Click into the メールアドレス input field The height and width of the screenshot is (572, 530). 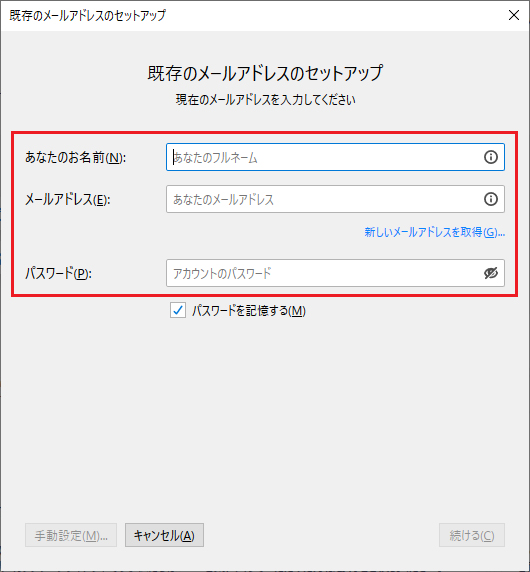(x=335, y=199)
